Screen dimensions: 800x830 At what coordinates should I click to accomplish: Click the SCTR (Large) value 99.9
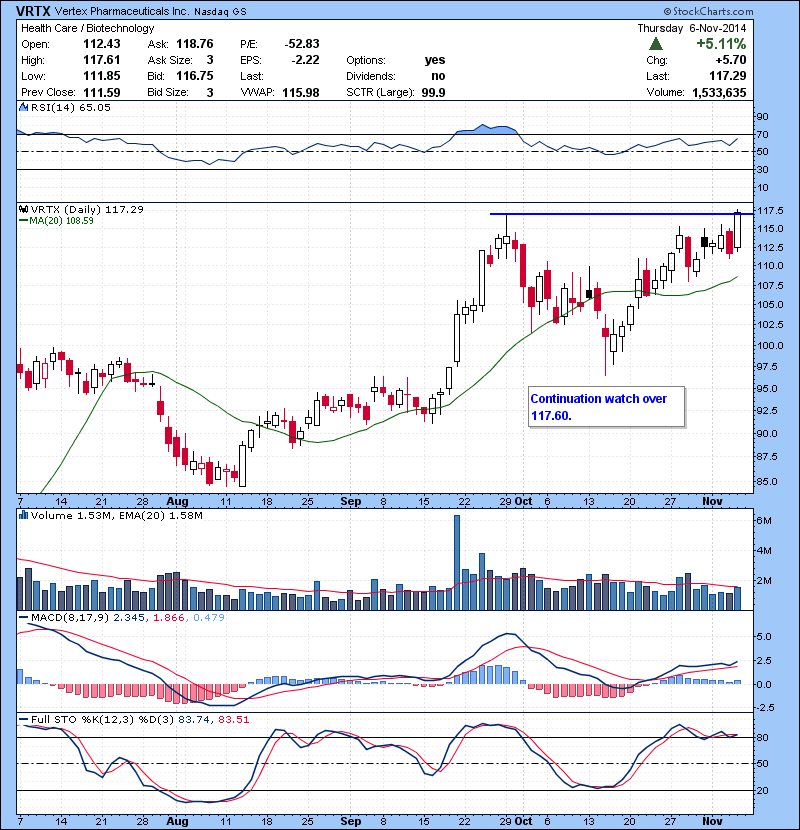click(x=433, y=93)
